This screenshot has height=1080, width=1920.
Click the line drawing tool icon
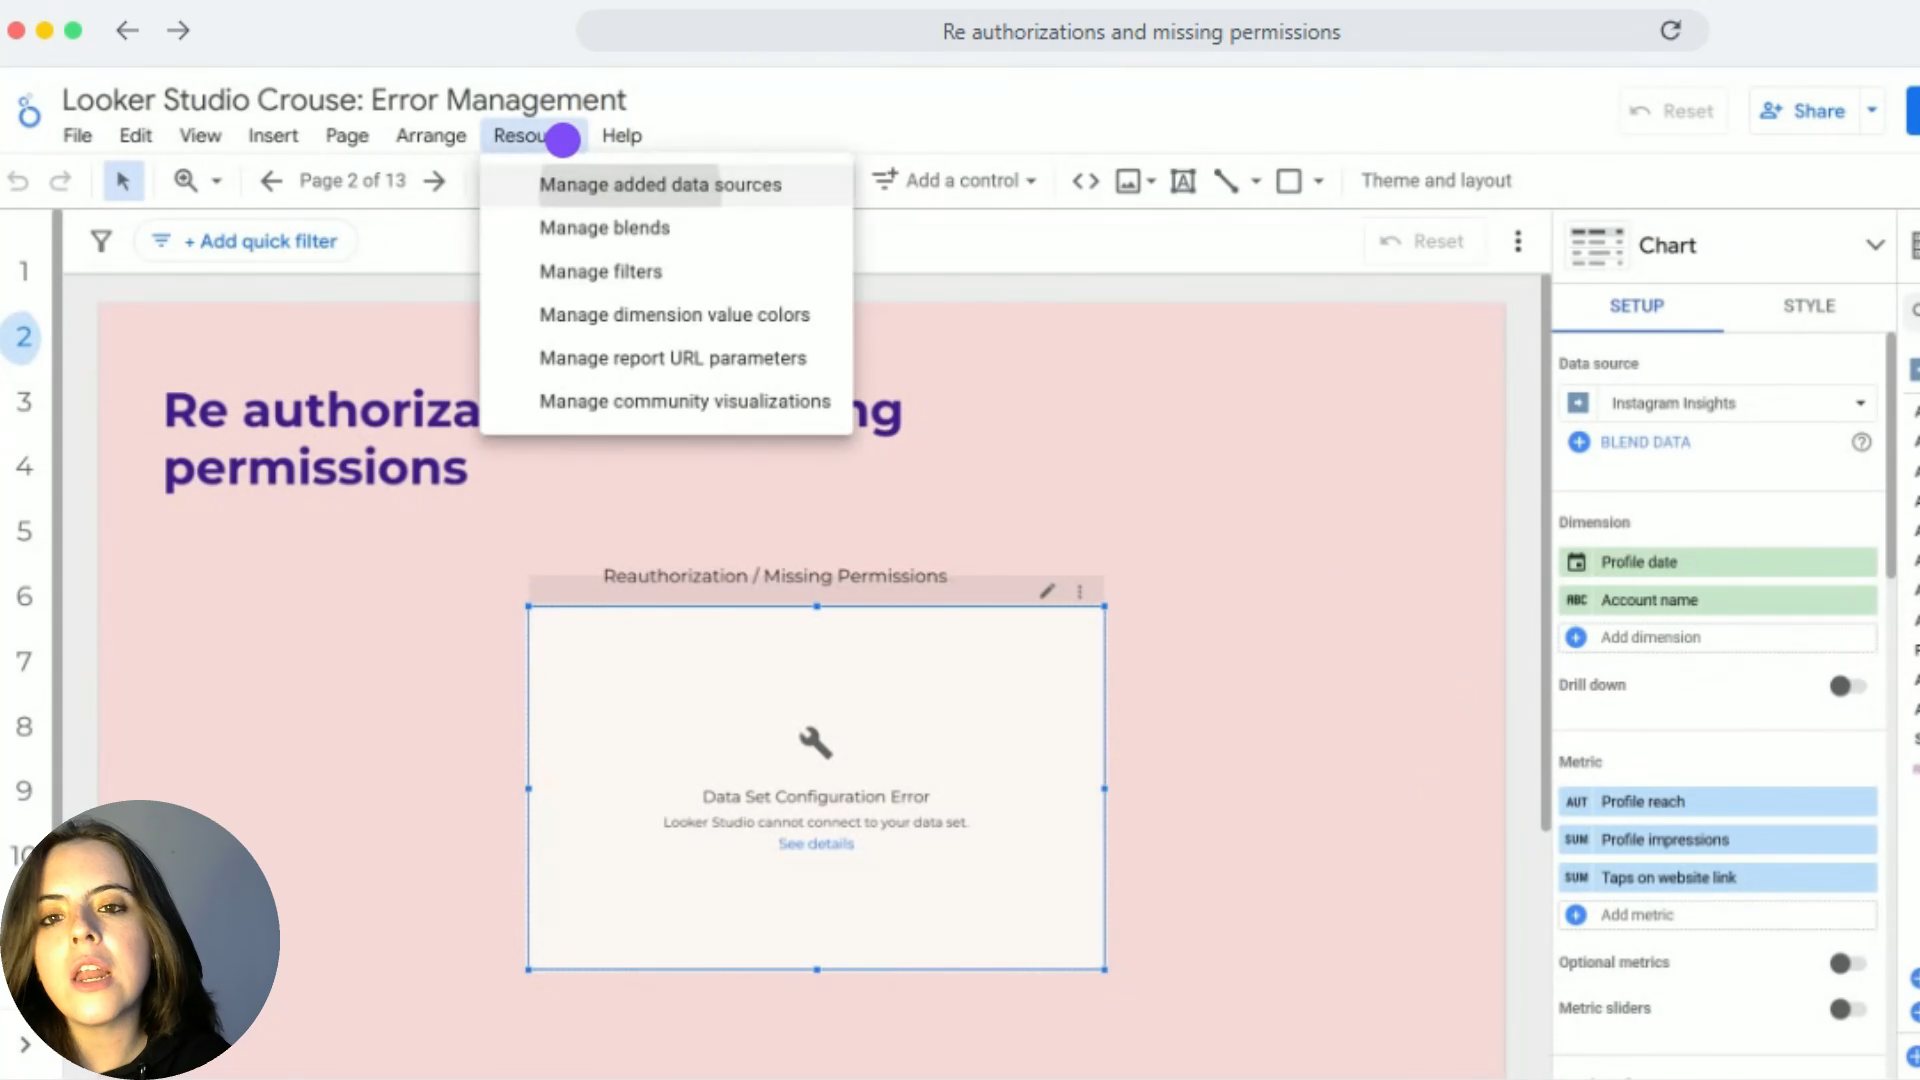(x=1226, y=181)
